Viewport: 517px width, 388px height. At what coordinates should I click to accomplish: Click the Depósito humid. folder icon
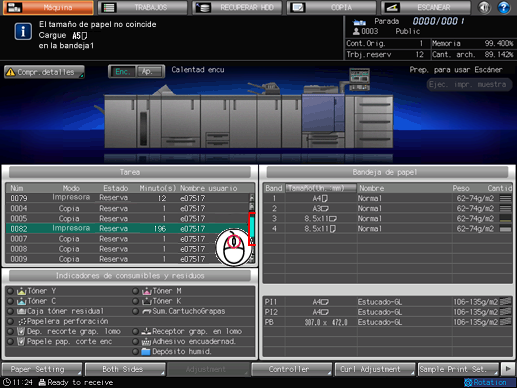pyautogui.click(x=146, y=352)
